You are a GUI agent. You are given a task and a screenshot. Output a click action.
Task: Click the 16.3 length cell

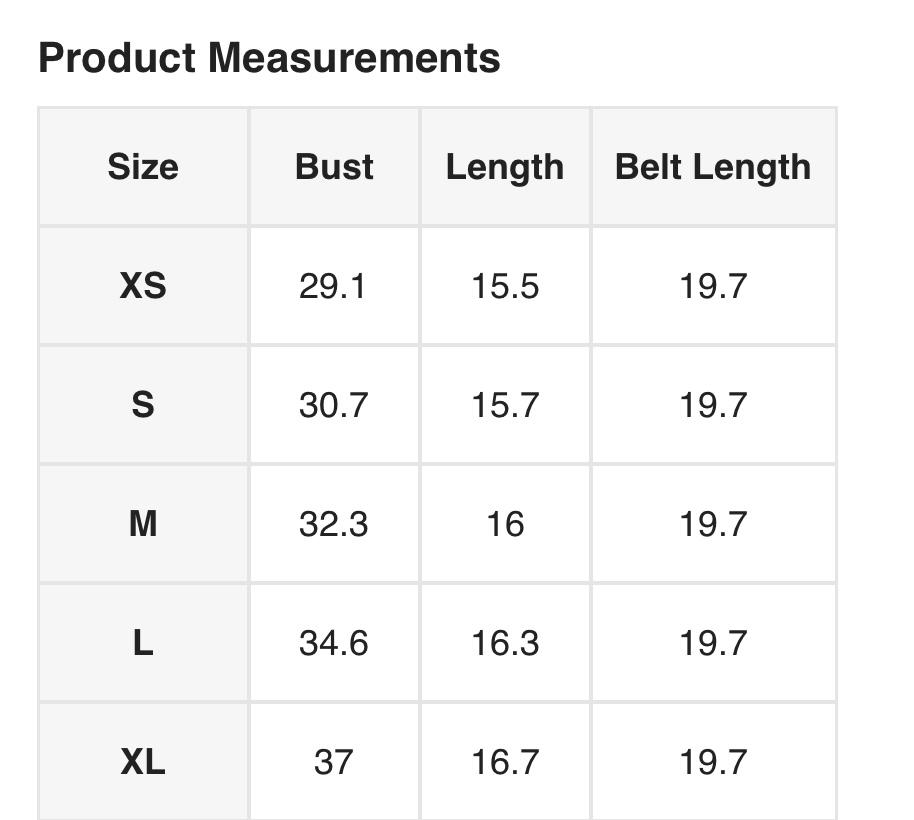click(505, 643)
